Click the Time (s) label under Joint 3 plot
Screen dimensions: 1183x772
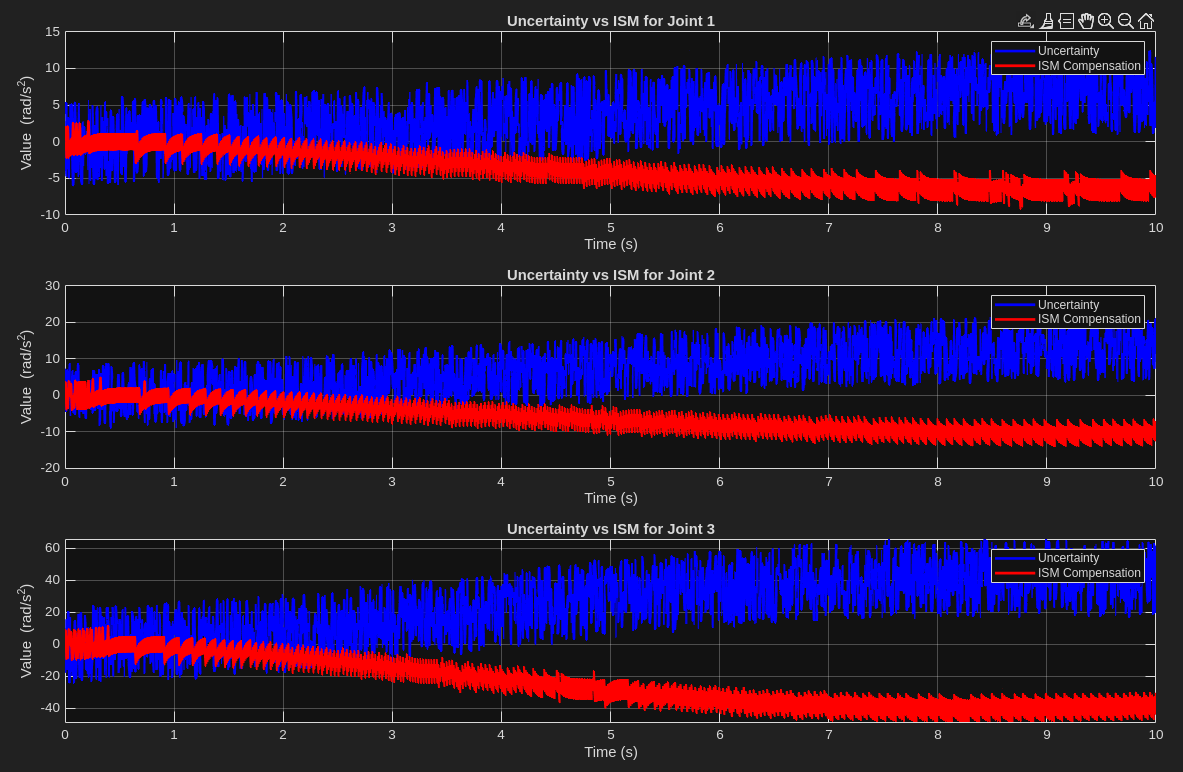[x=610, y=752]
